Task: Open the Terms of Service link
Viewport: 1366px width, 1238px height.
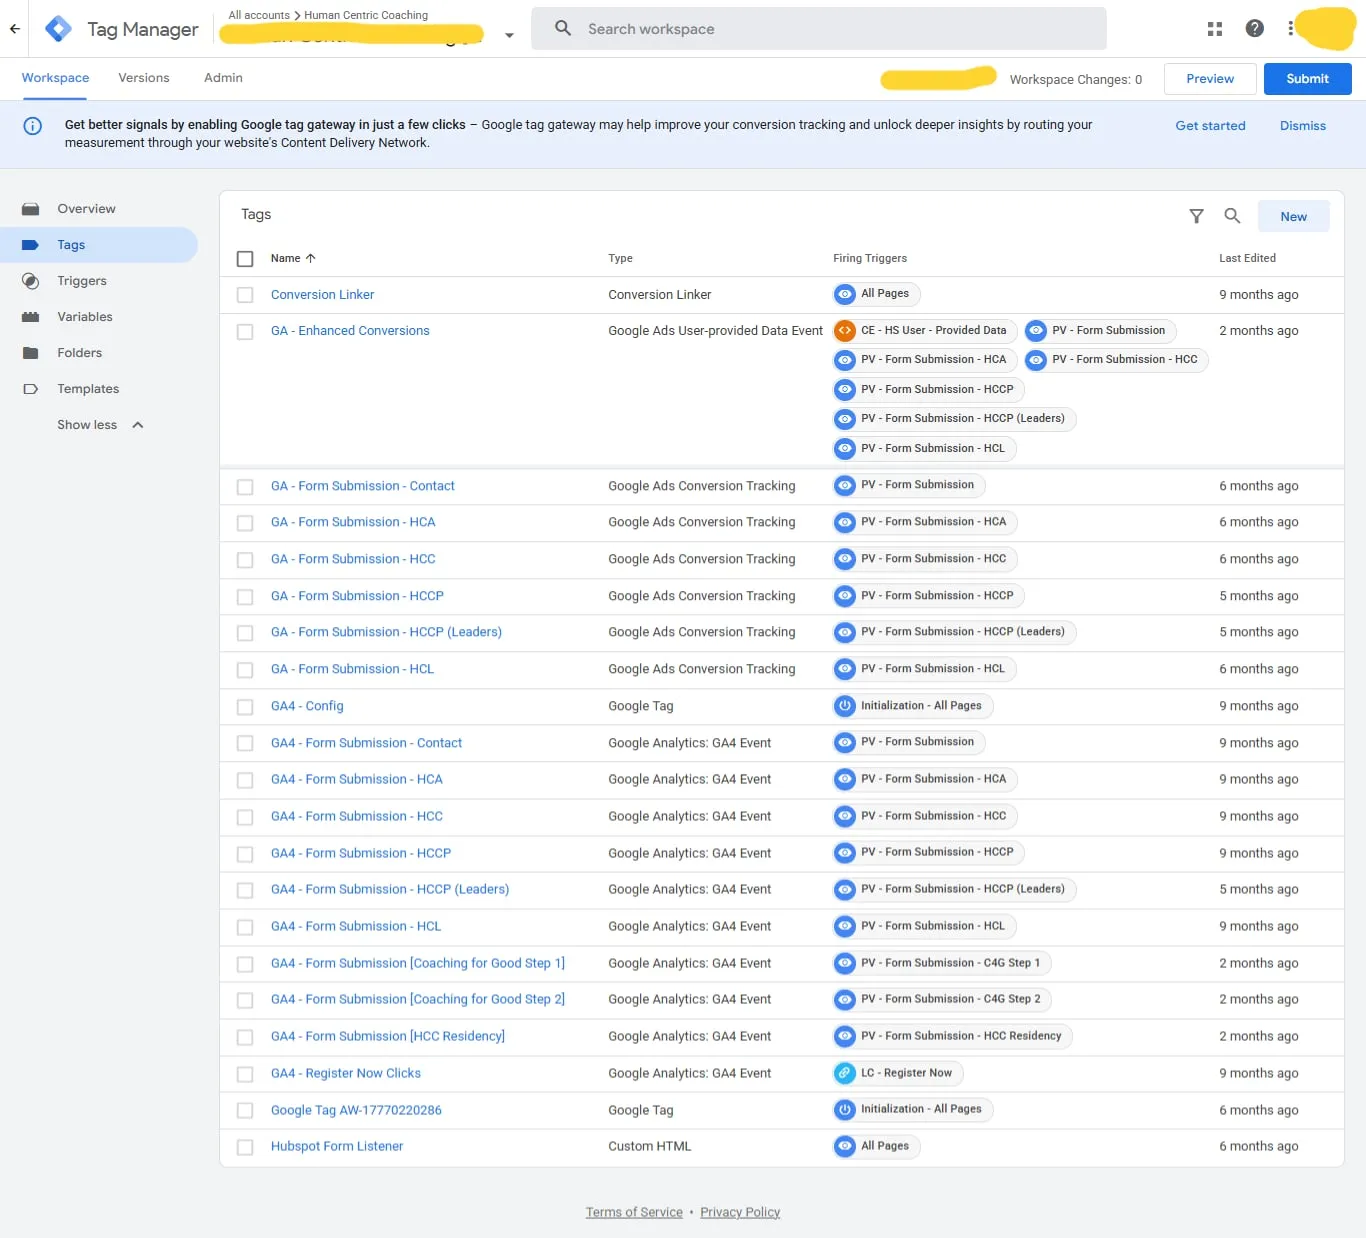Action: [x=634, y=1212]
